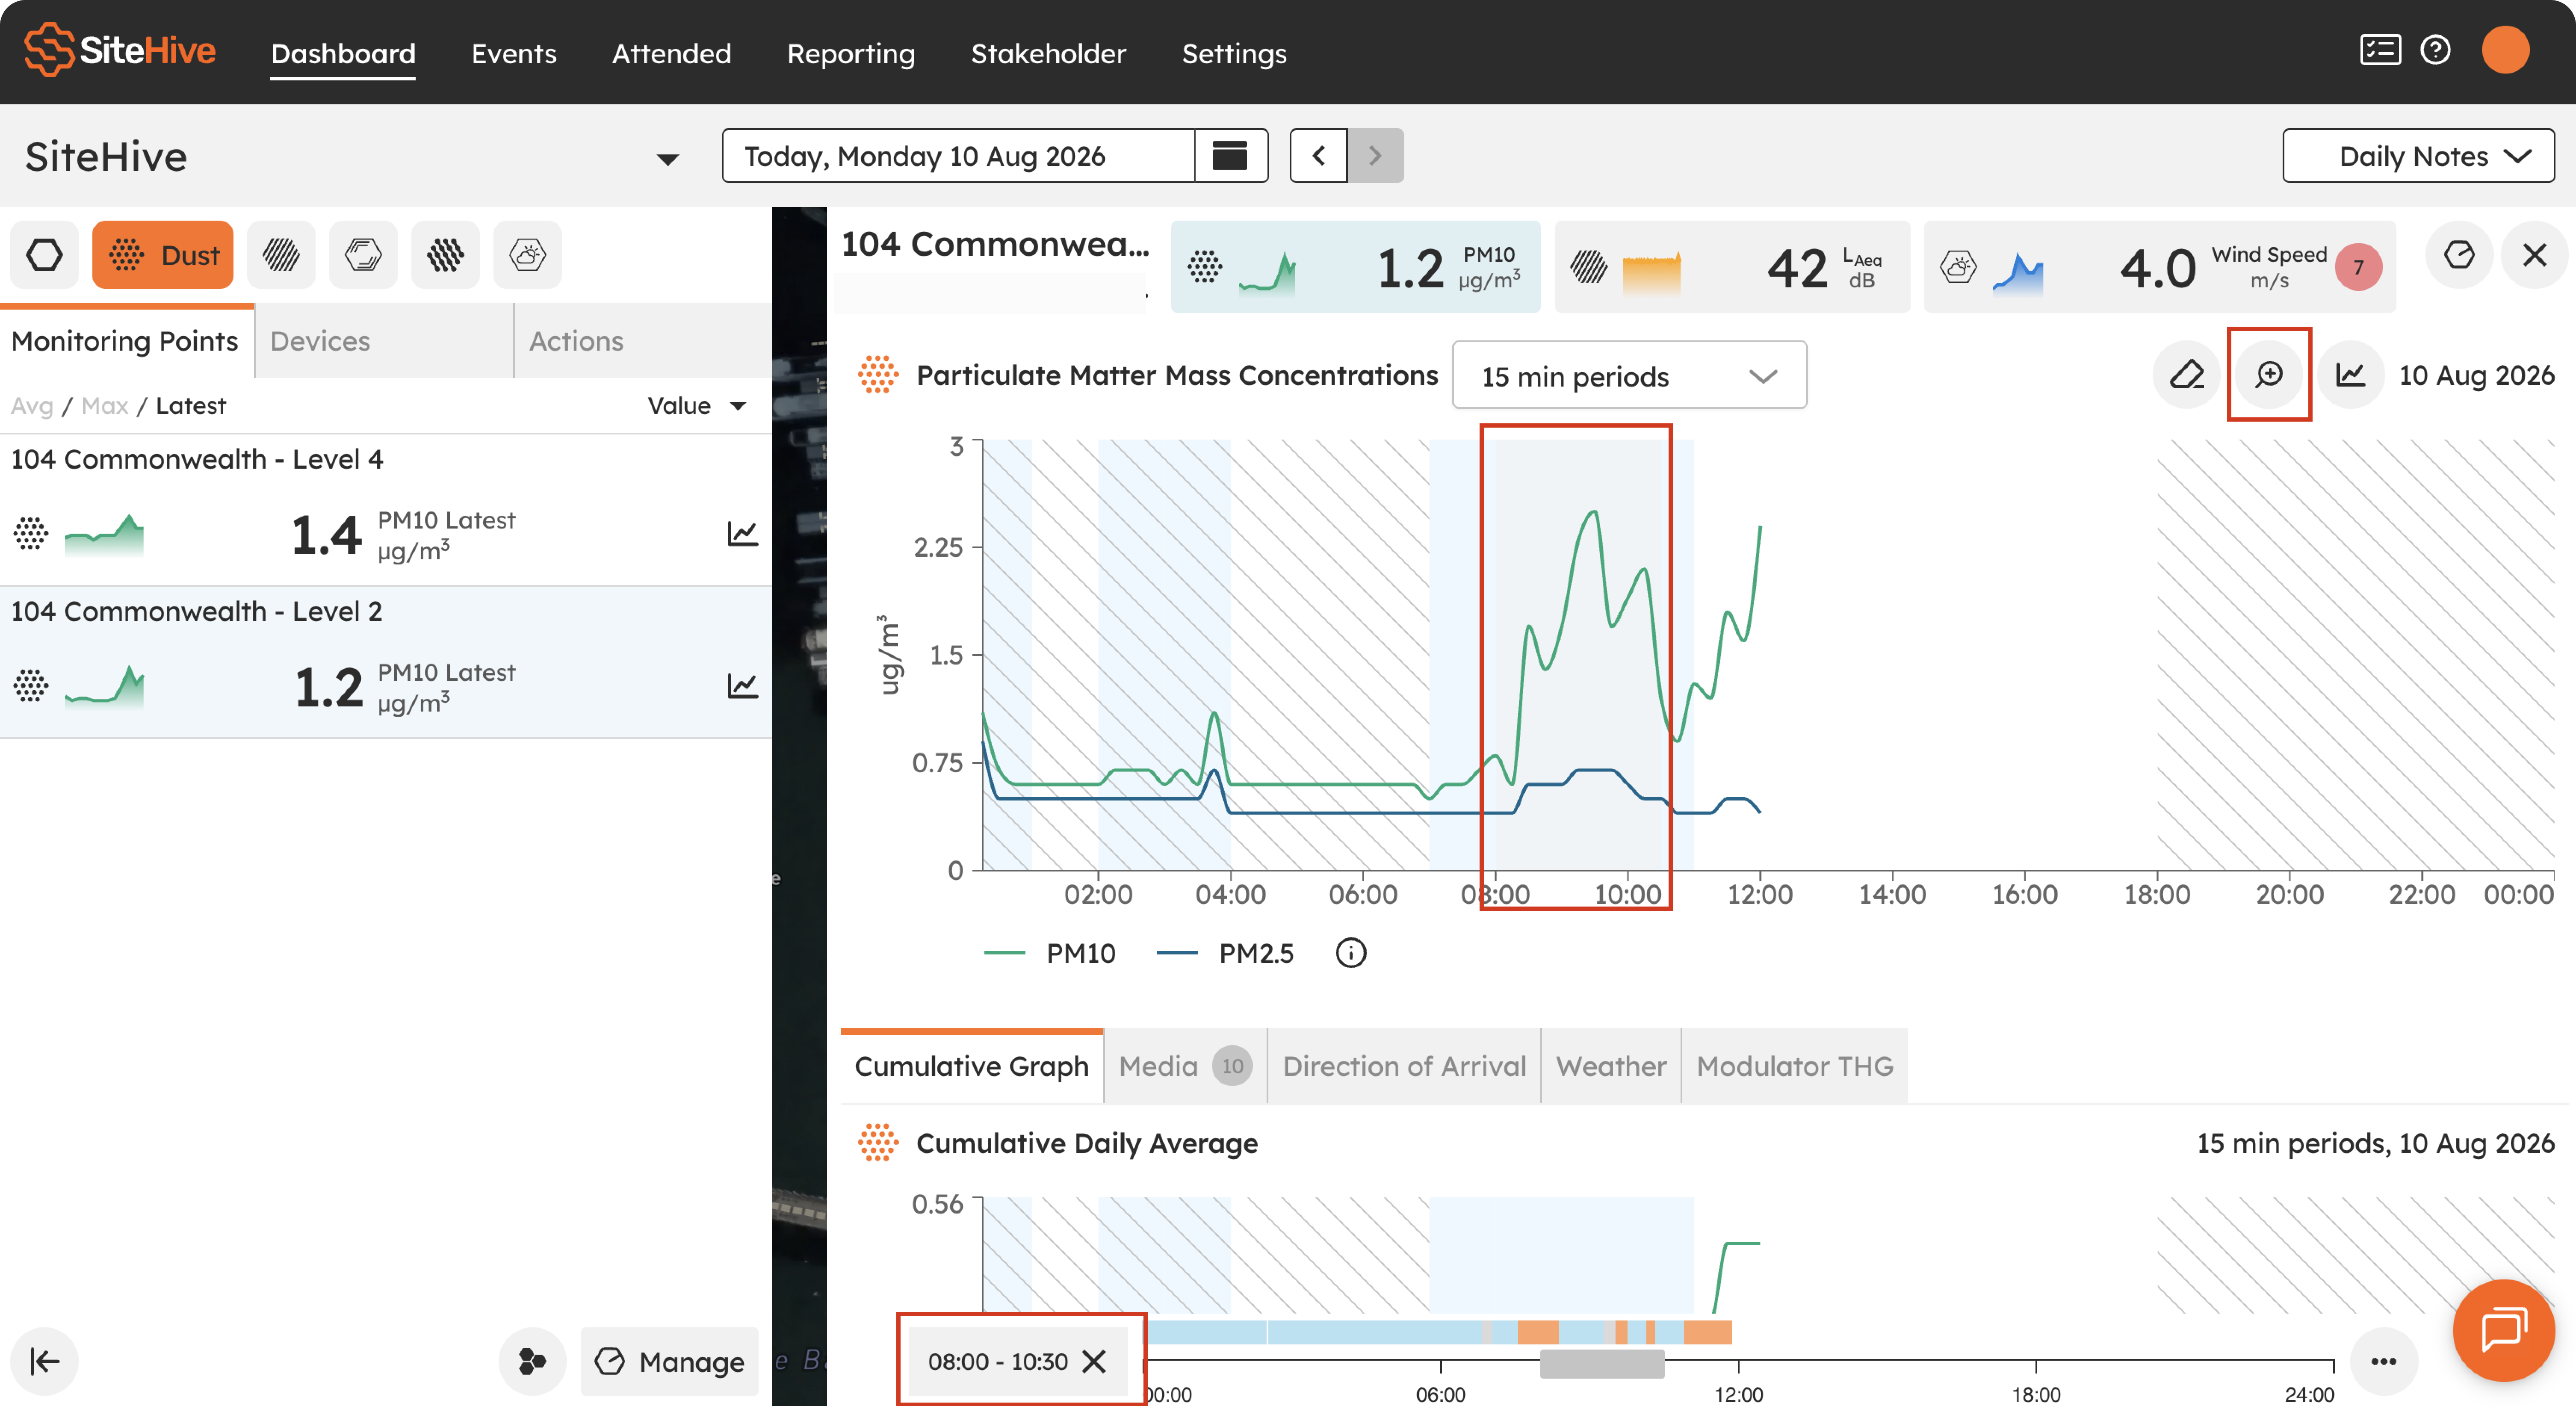This screenshot has height=1406, width=2576.
Task: Select Max value mode
Action: (105, 406)
